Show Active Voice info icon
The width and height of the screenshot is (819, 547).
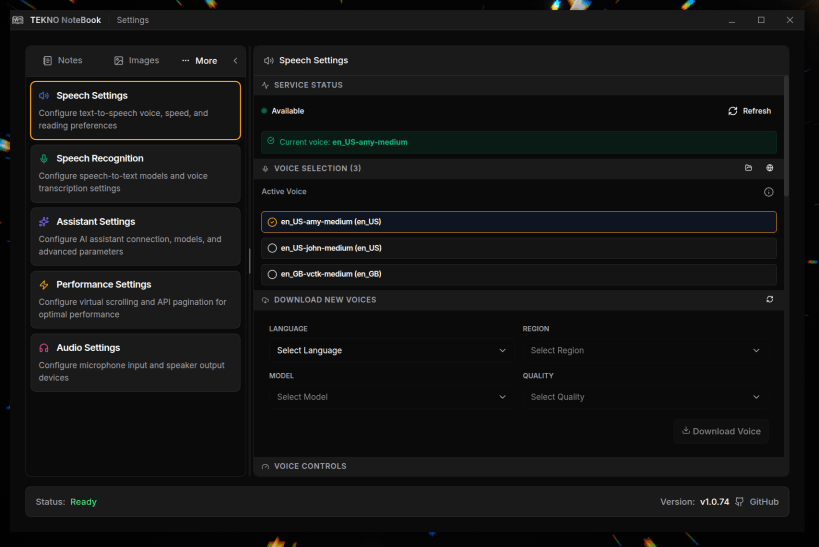pos(768,192)
